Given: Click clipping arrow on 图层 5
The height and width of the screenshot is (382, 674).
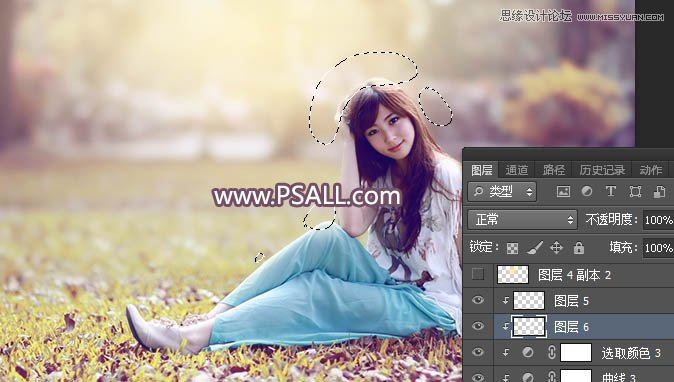Looking at the screenshot, I should coord(506,301).
